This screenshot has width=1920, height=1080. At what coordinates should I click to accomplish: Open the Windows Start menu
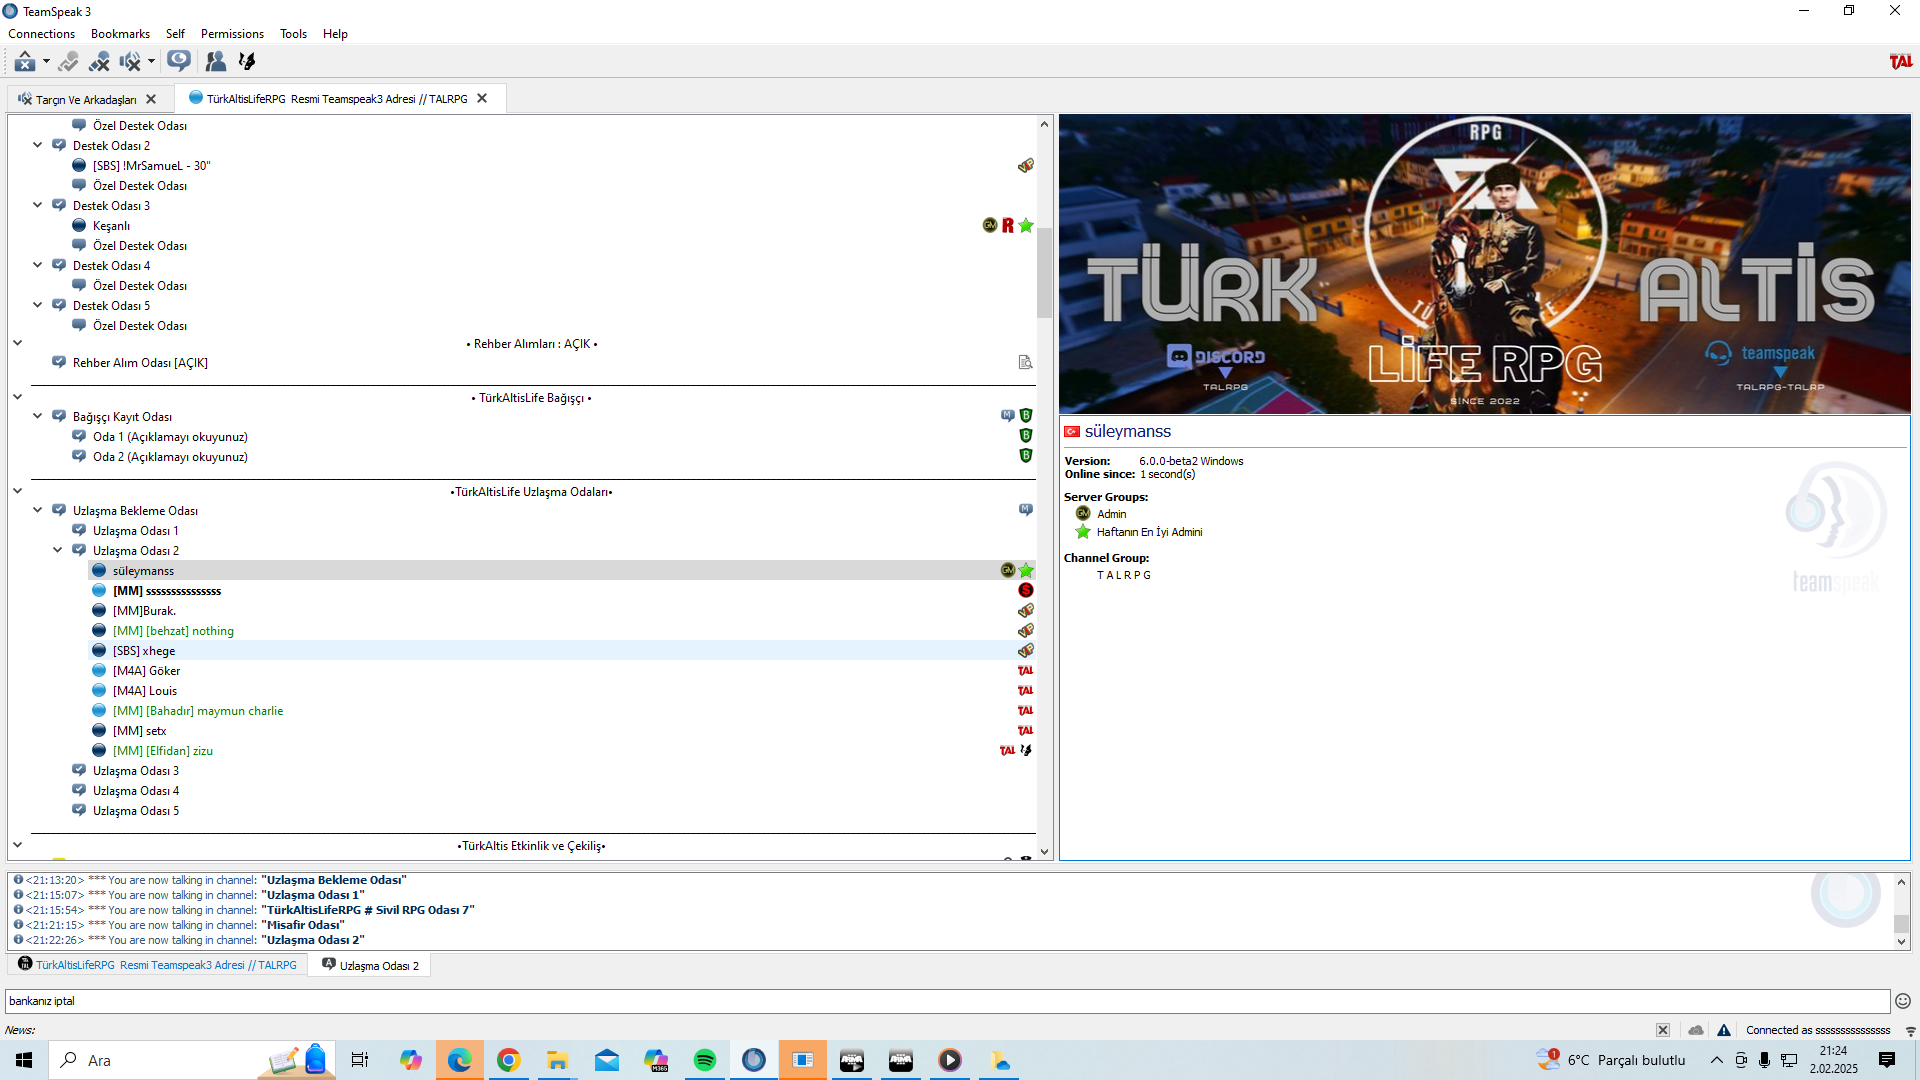point(24,1060)
